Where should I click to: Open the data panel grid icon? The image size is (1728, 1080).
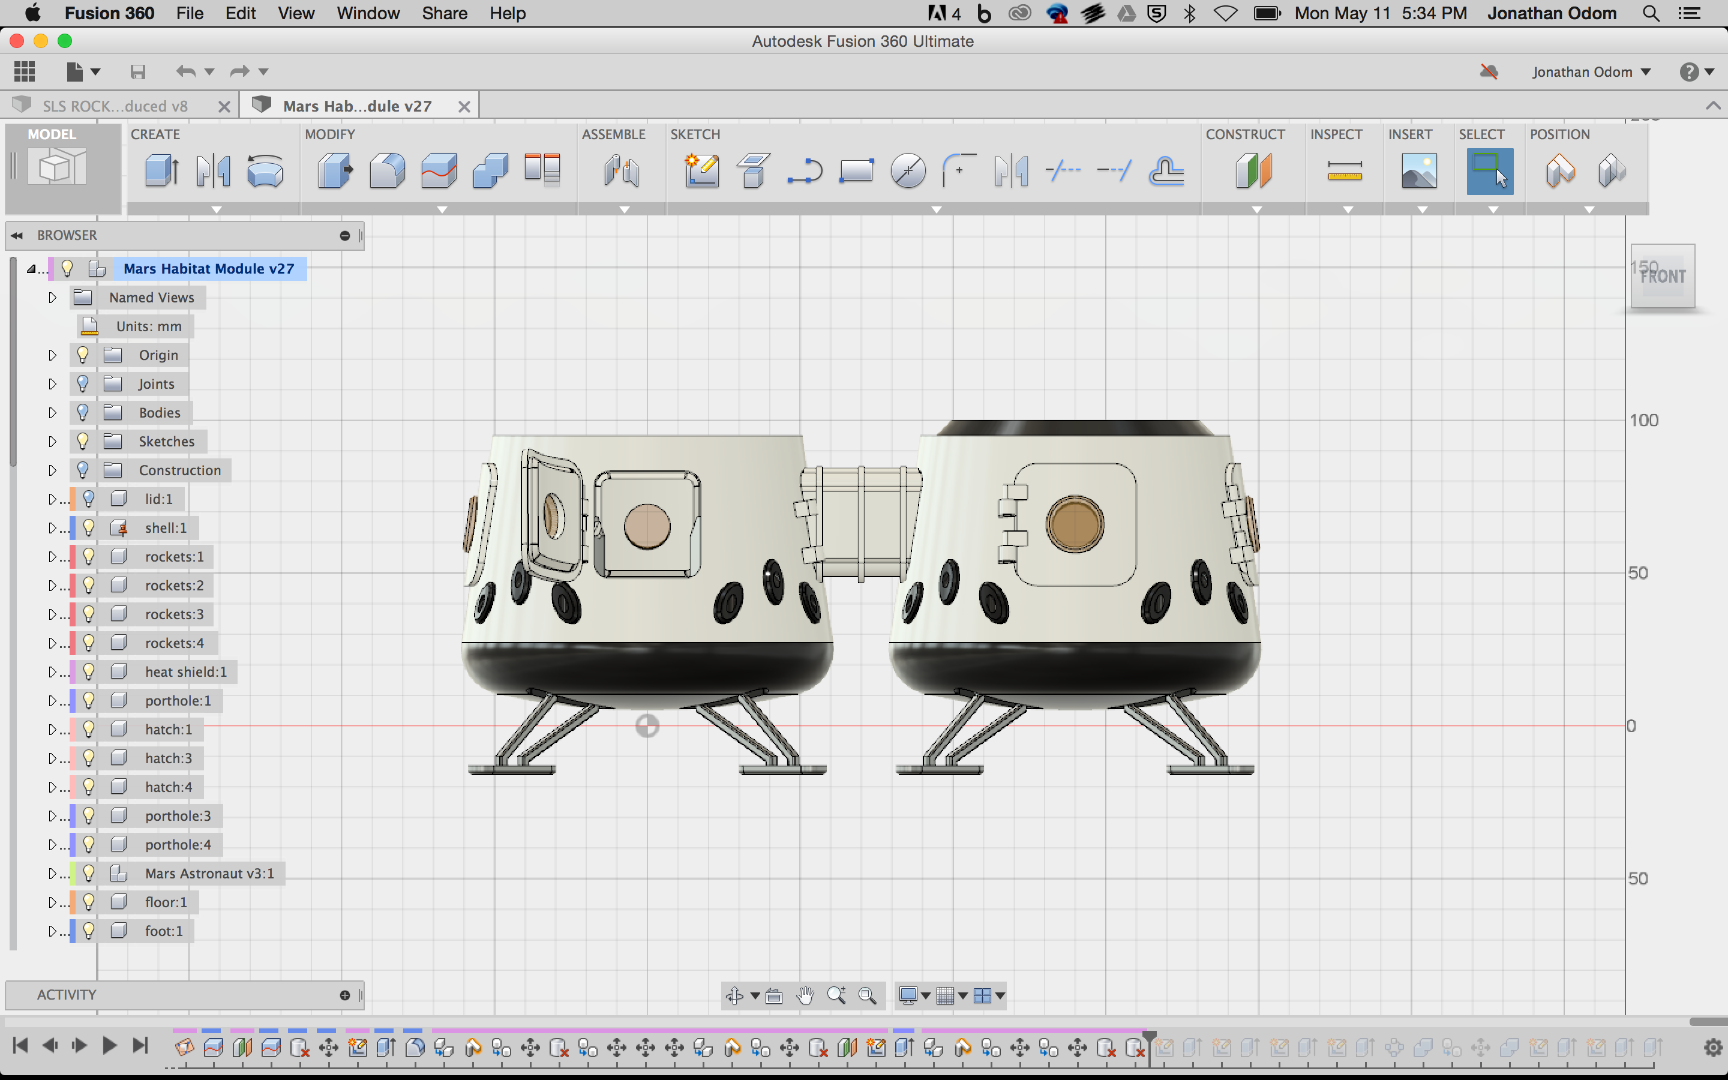point(25,71)
